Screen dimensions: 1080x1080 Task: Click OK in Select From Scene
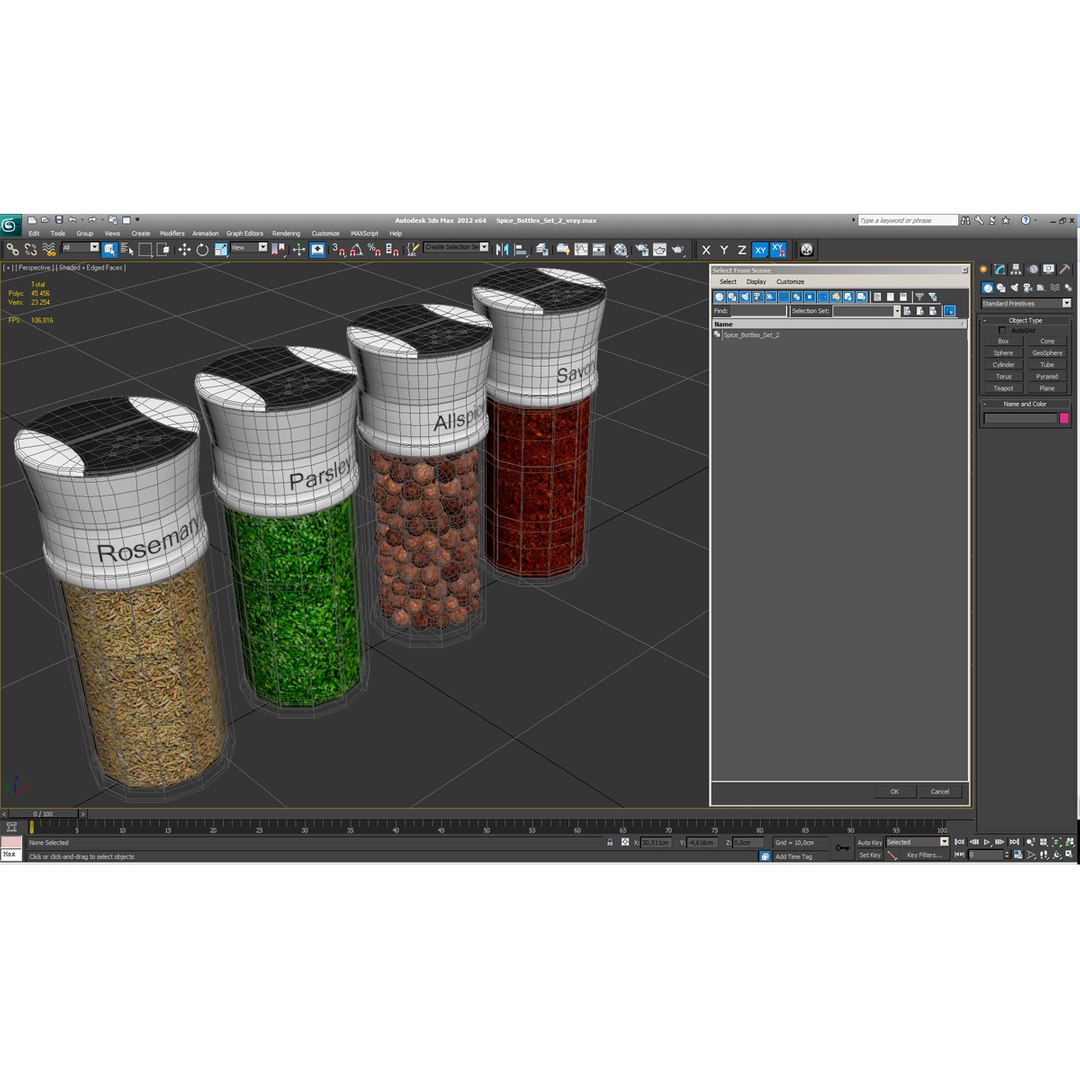pyautogui.click(x=894, y=791)
